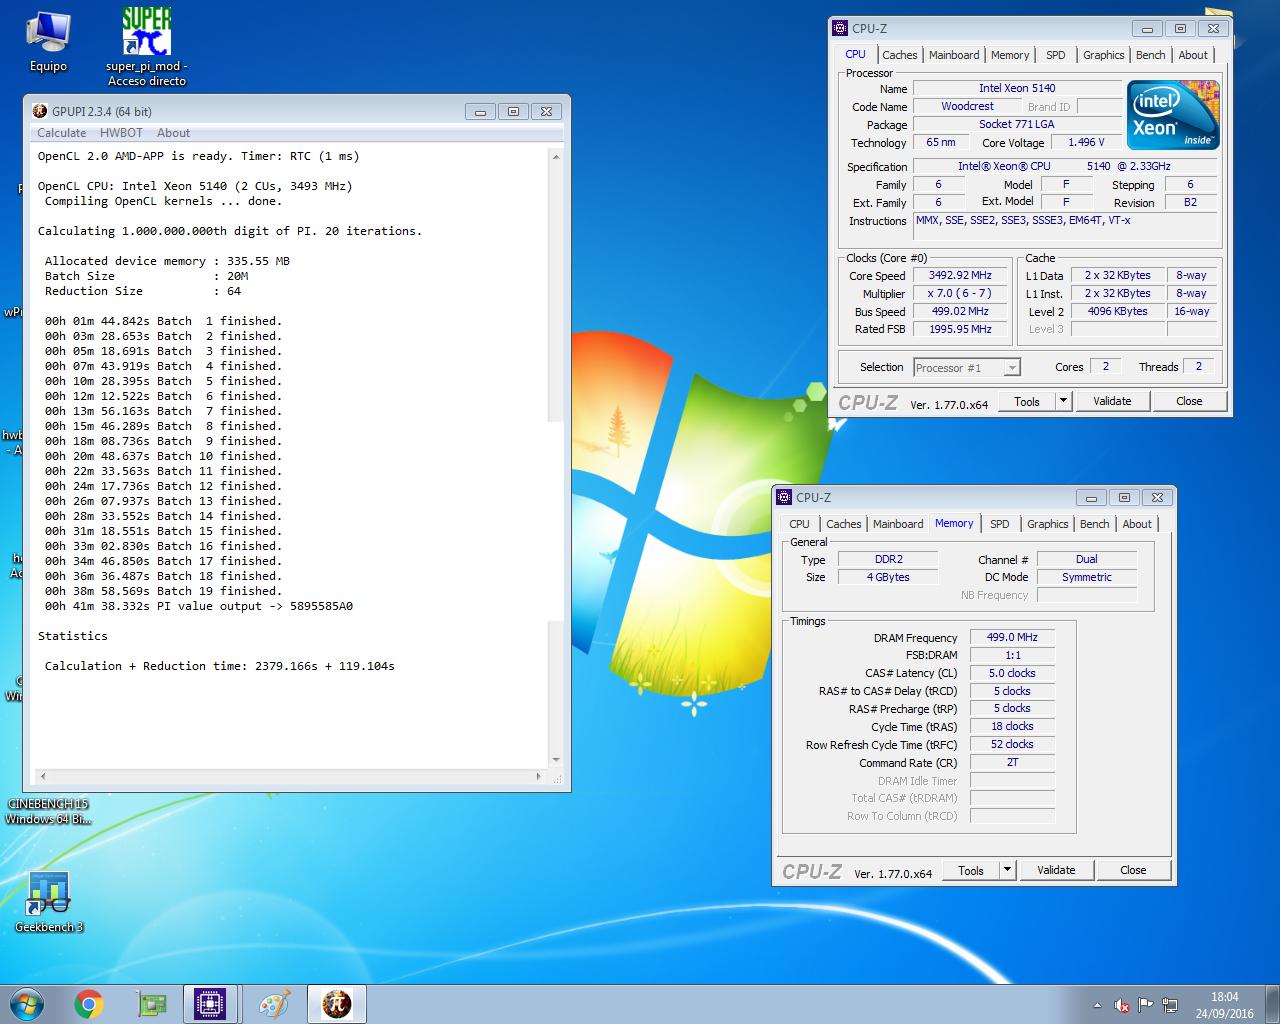Screen dimensions: 1280x1024
Task: Click the Core Voltage value 1.496 V
Action: pyautogui.click(x=1086, y=142)
